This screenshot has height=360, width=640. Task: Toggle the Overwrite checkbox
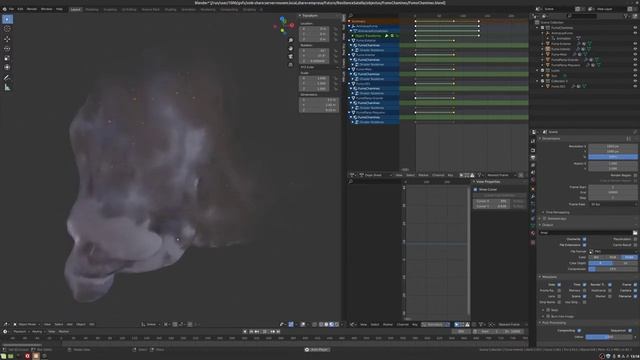click(584, 239)
